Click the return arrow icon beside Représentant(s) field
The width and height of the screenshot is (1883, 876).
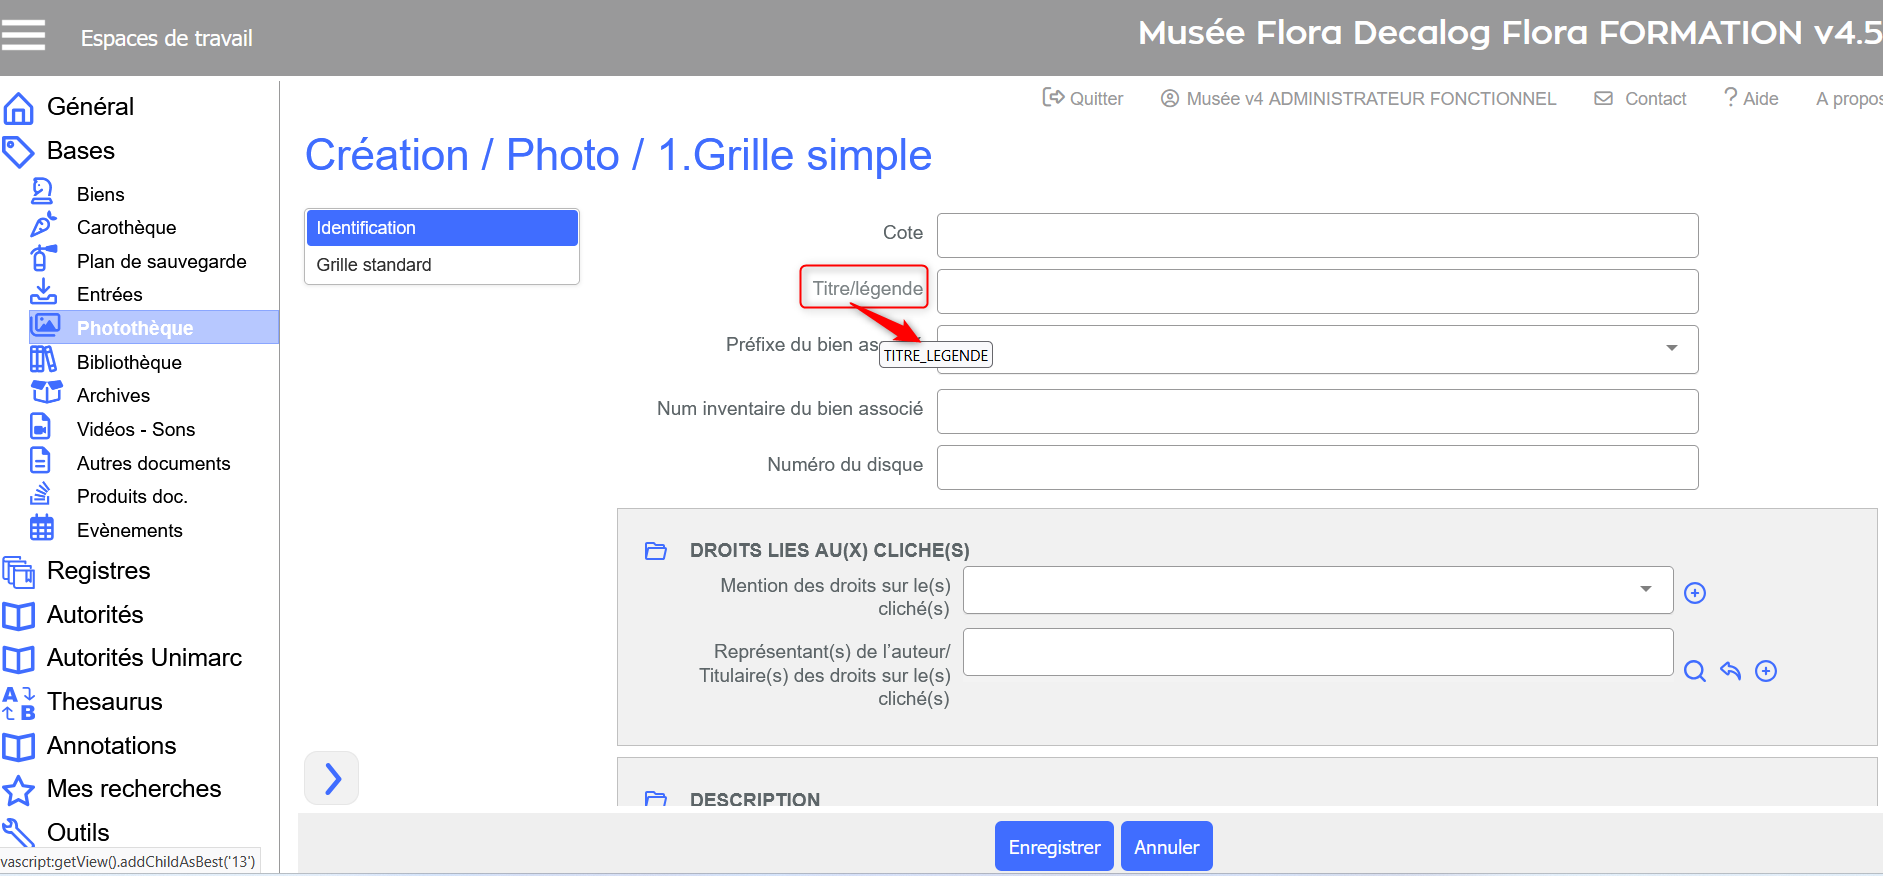1730,671
